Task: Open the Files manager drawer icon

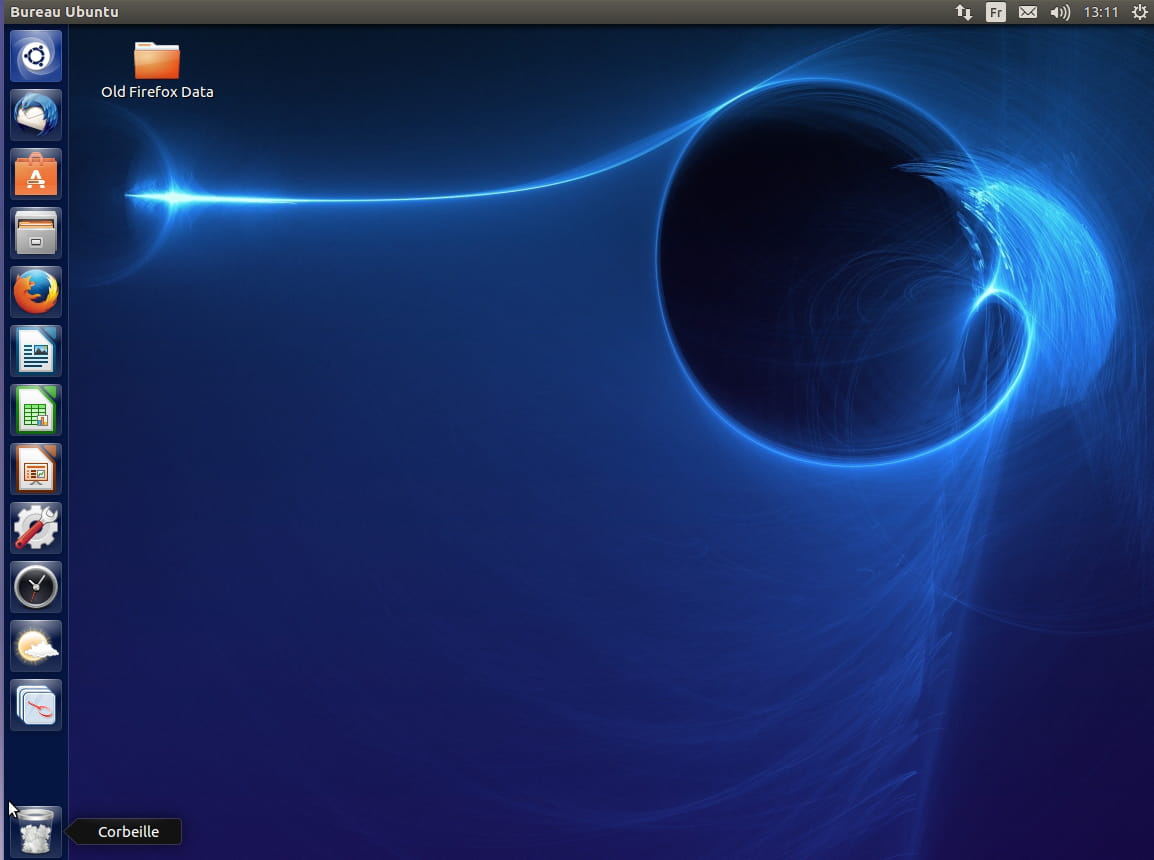Action: click(36, 233)
